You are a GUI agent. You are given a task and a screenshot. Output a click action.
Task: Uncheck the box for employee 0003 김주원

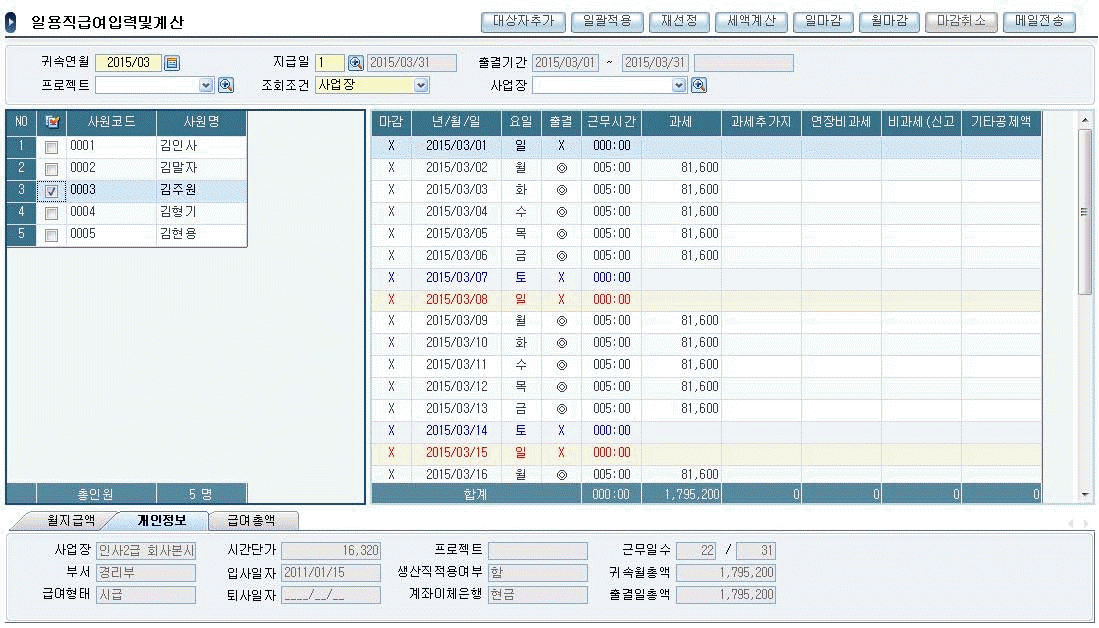[x=52, y=190]
